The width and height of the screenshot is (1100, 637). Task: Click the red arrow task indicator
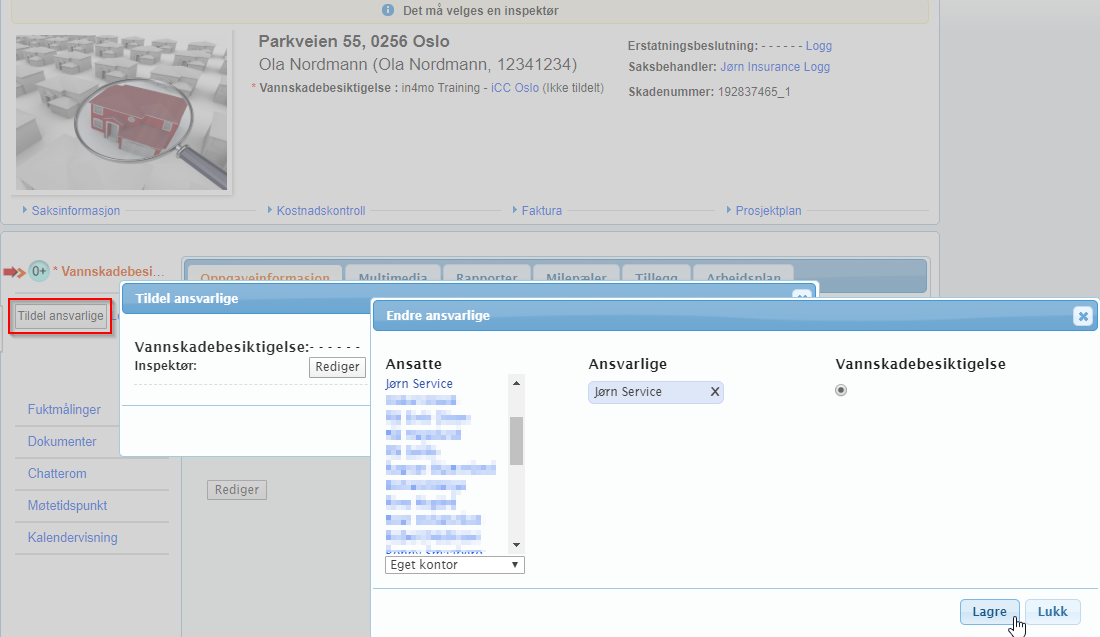(14, 272)
